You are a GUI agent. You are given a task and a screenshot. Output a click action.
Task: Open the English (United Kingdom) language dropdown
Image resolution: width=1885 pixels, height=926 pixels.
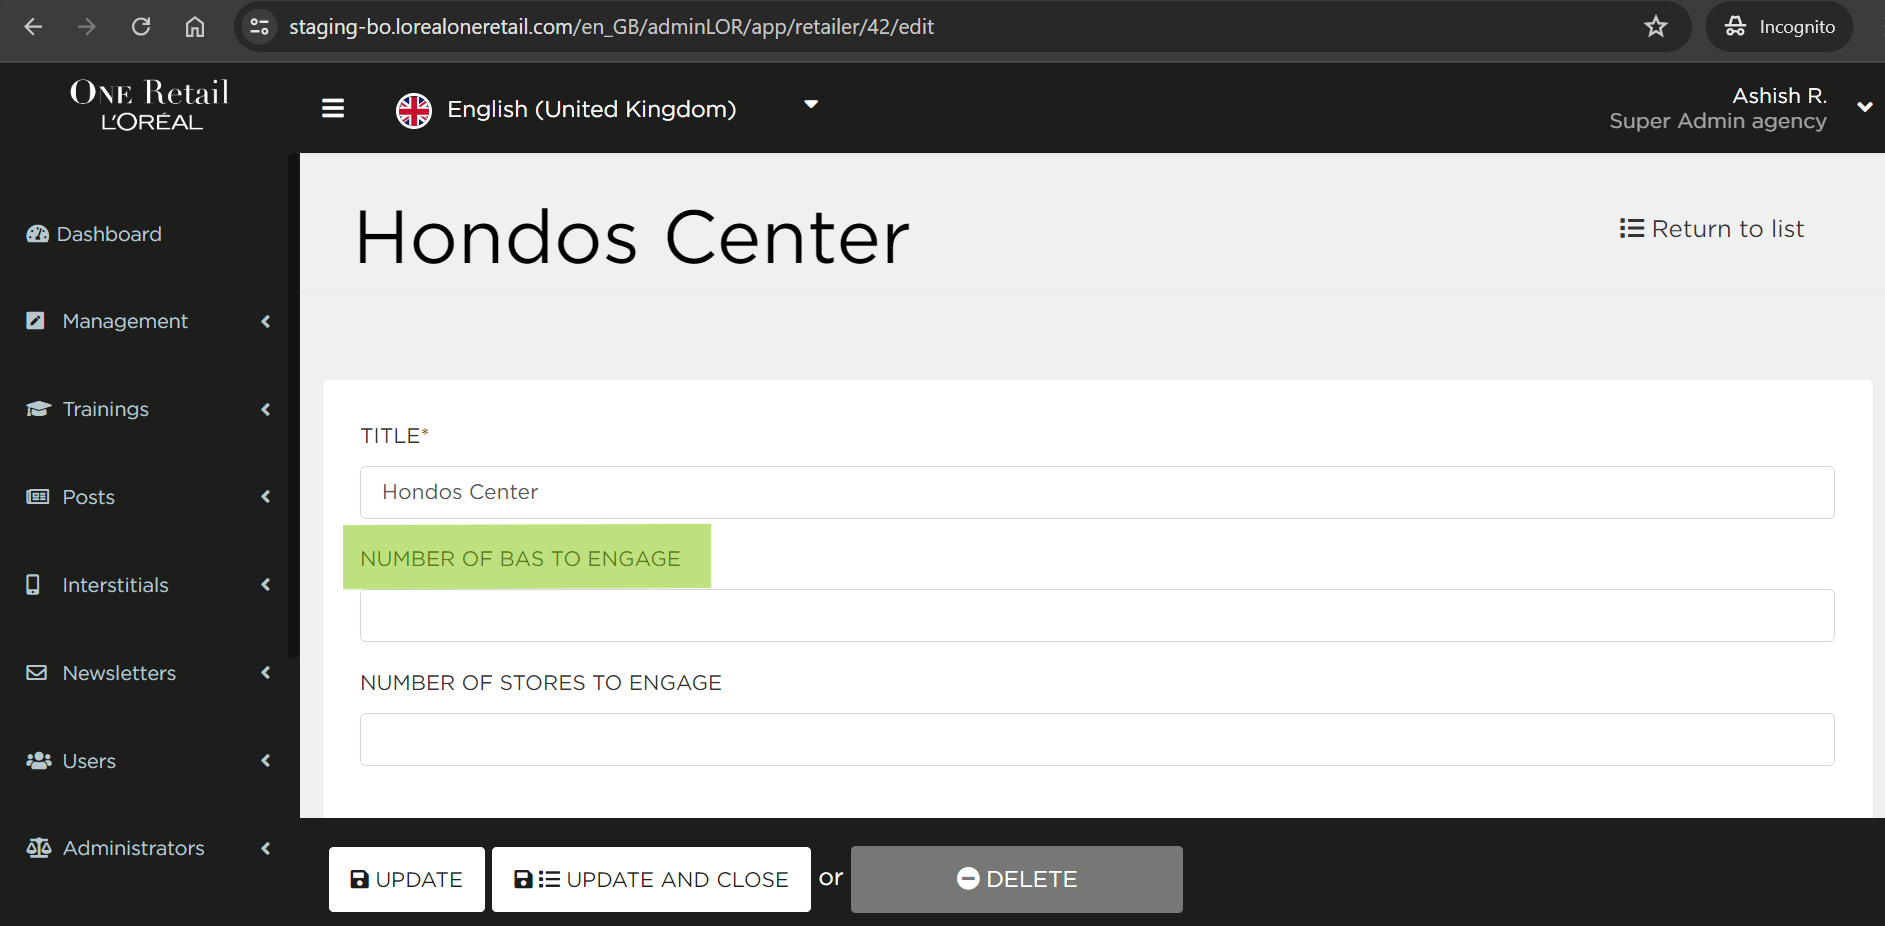click(592, 109)
